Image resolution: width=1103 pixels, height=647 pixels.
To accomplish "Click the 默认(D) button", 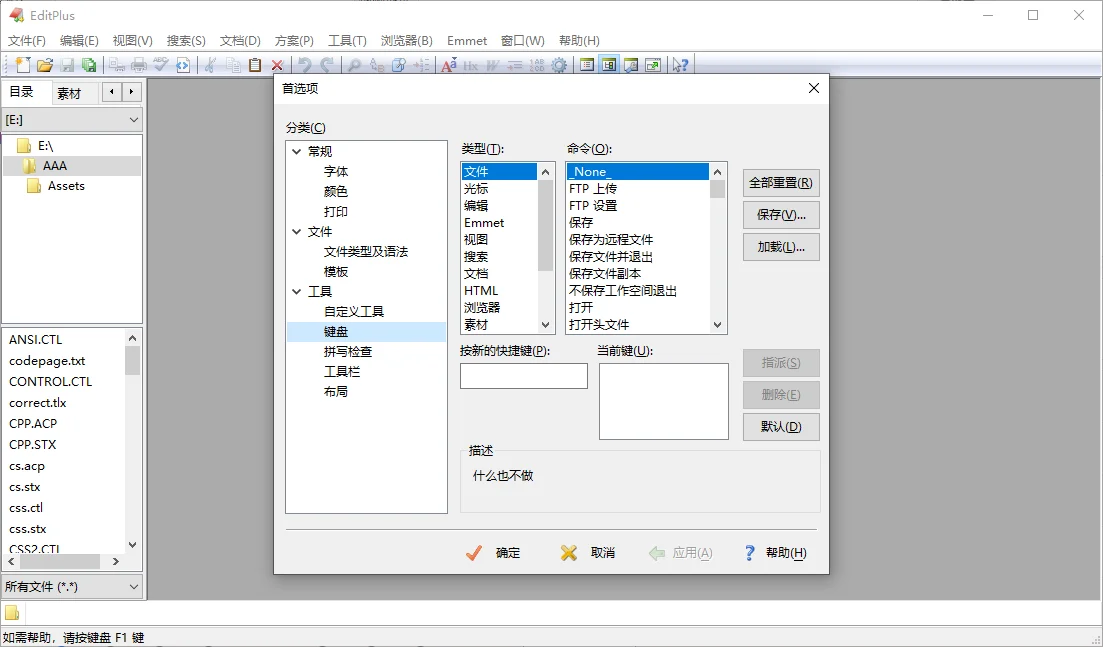I will [x=781, y=427].
